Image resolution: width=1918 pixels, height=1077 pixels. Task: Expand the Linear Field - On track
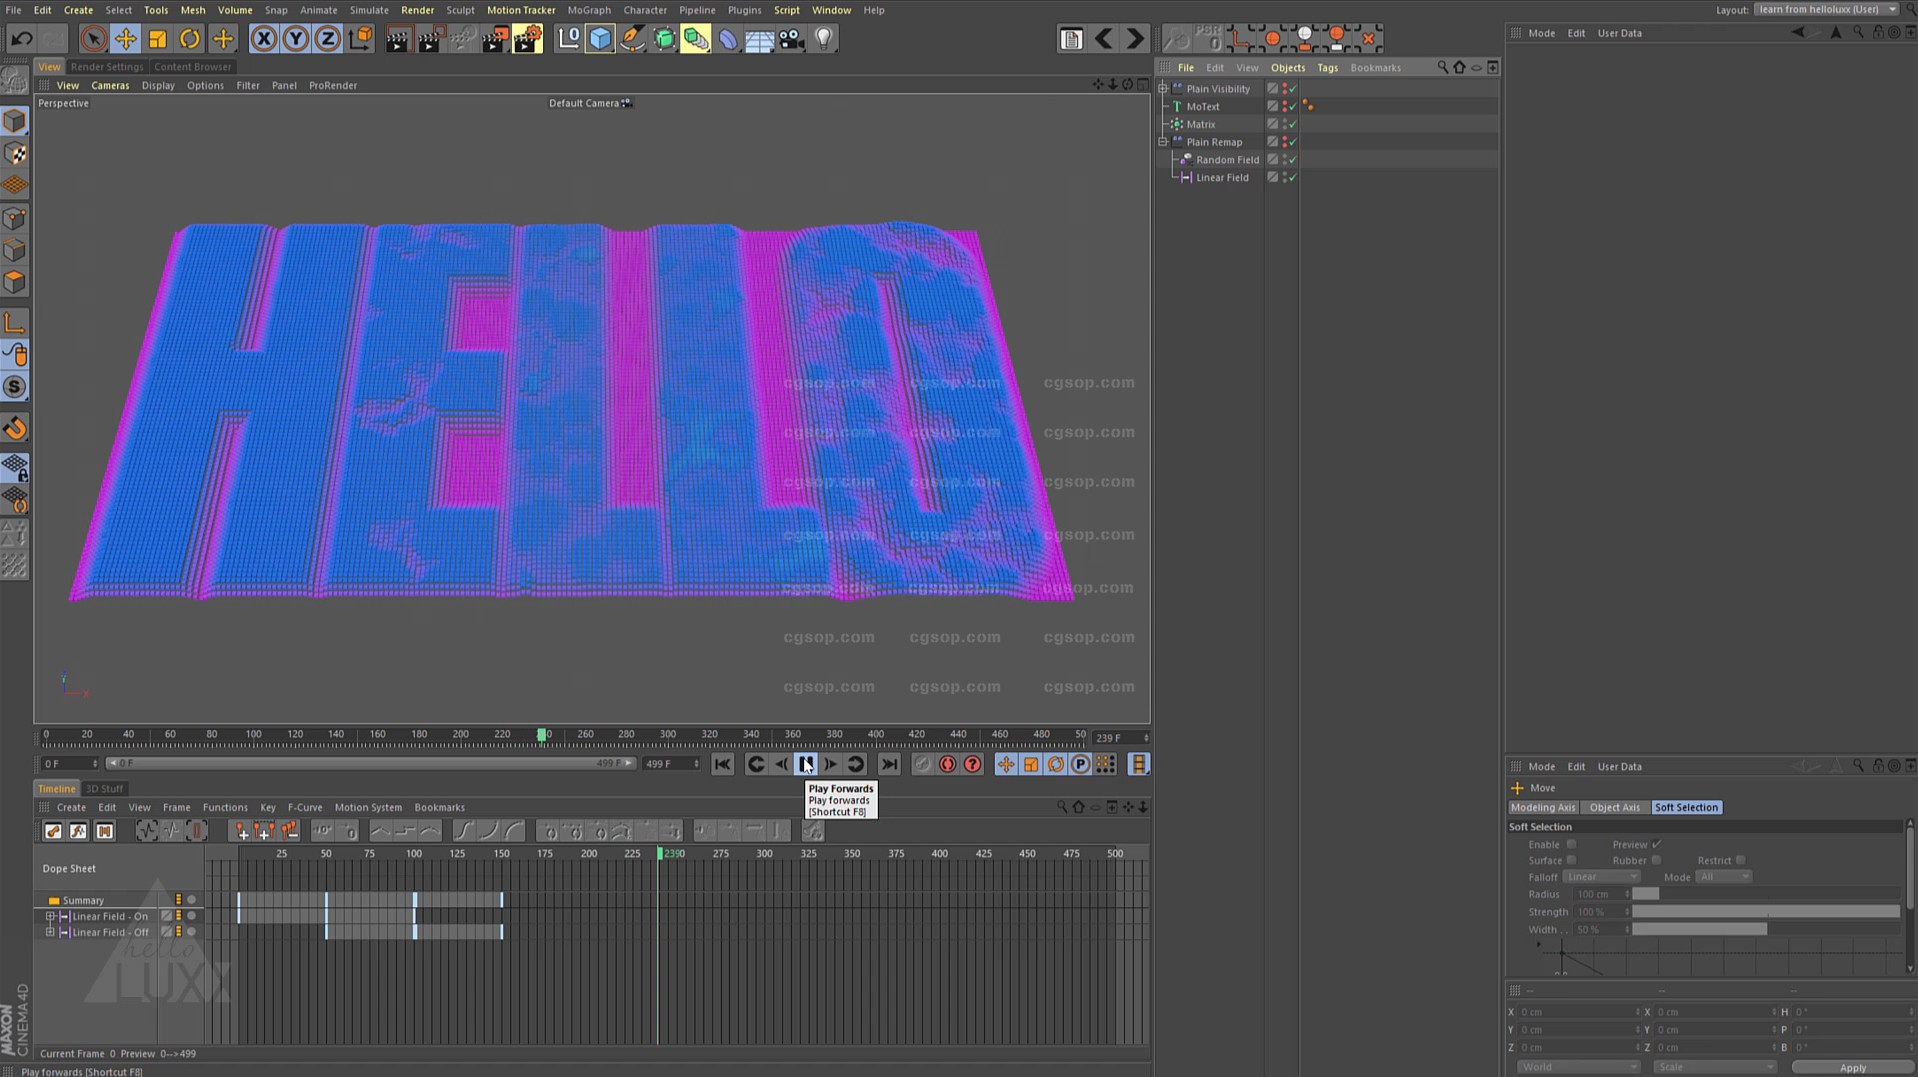[50, 917]
